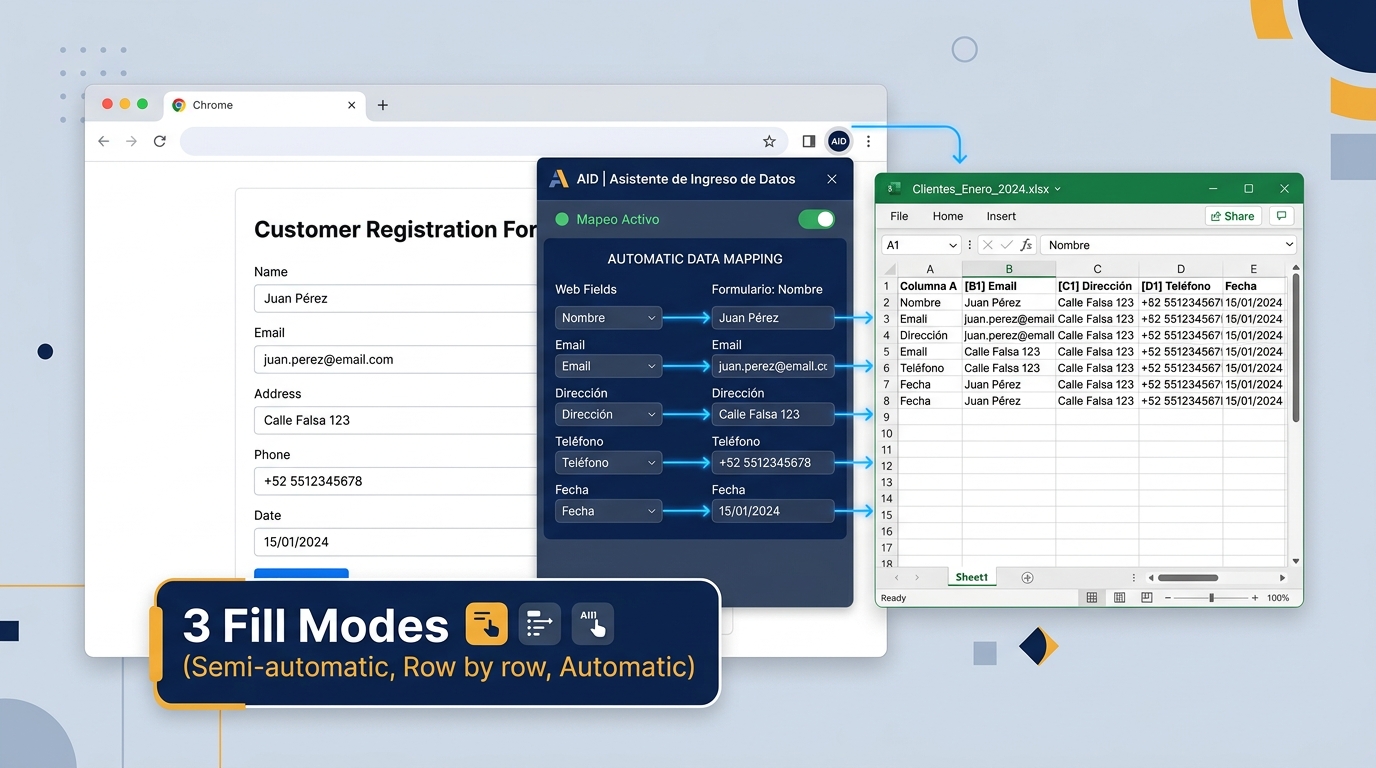Image resolution: width=1376 pixels, height=768 pixels.
Task: Open the Nombre web field dropdown
Action: pos(608,318)
